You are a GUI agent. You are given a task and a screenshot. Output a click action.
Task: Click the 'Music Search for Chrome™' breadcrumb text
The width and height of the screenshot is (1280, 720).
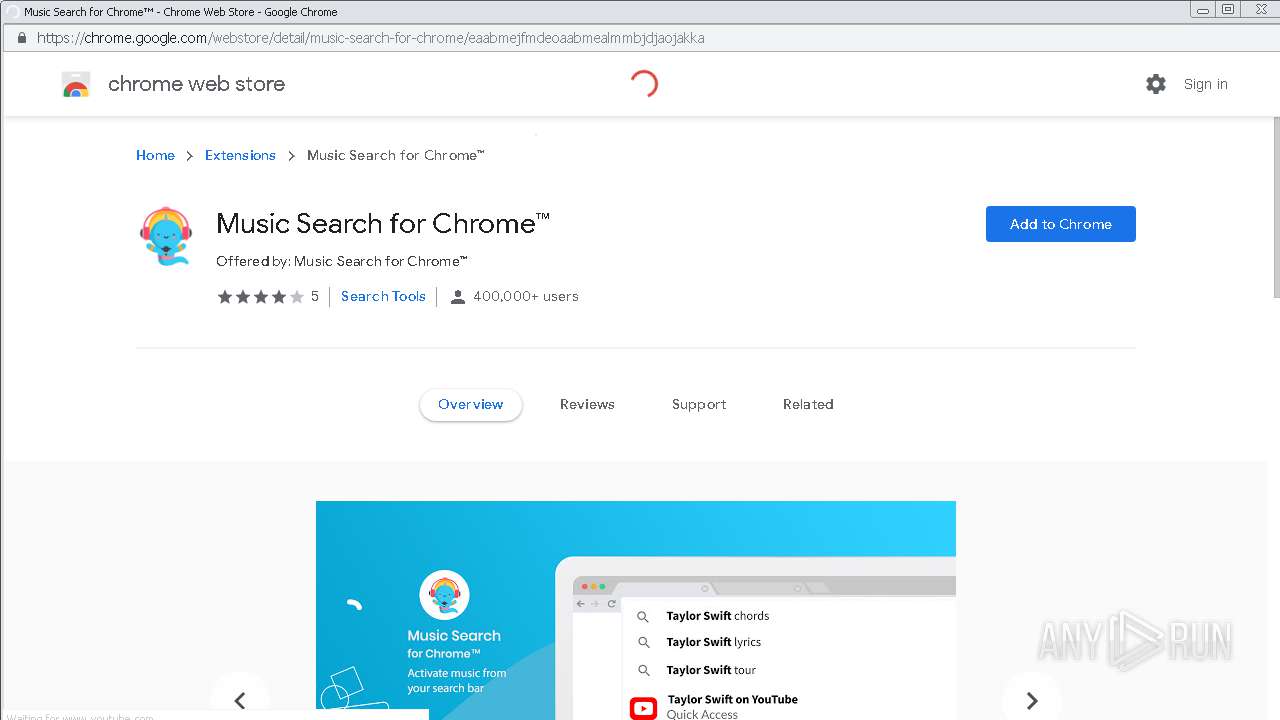[x=396, y=155]
